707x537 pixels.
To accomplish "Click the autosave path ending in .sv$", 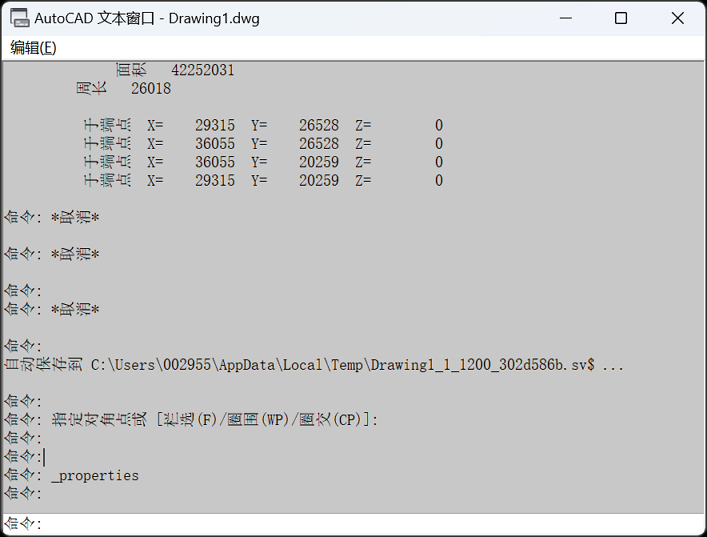I will point(343,365).
